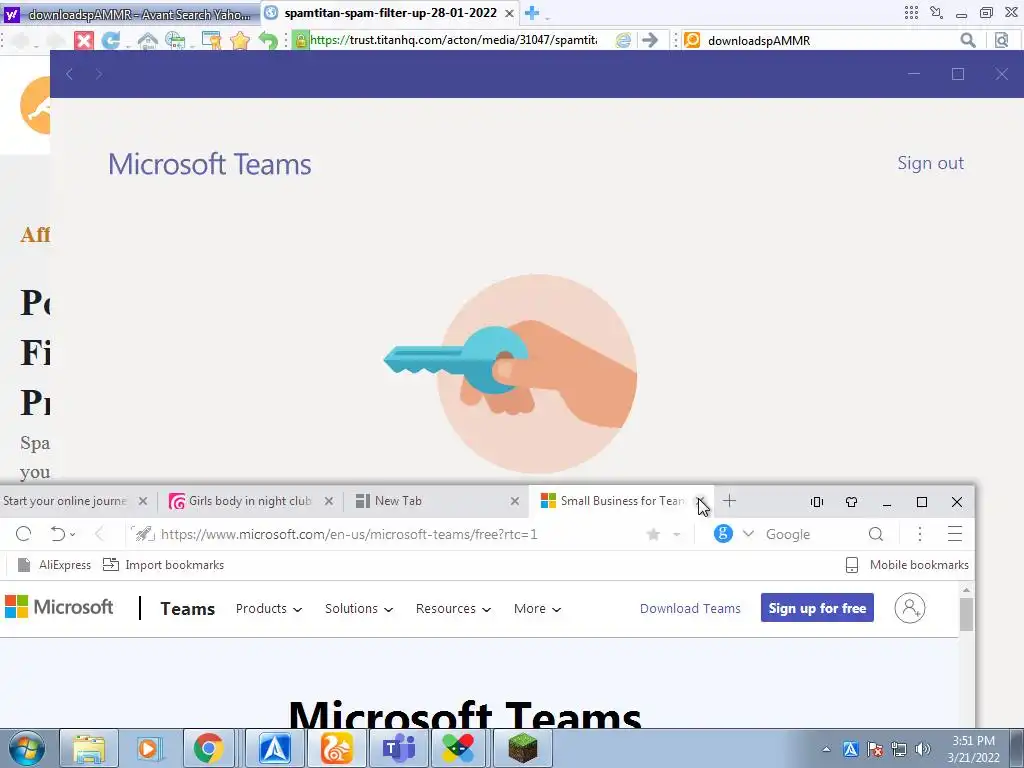Expand Solutions menu on Microsoft page

click(359, 609)
